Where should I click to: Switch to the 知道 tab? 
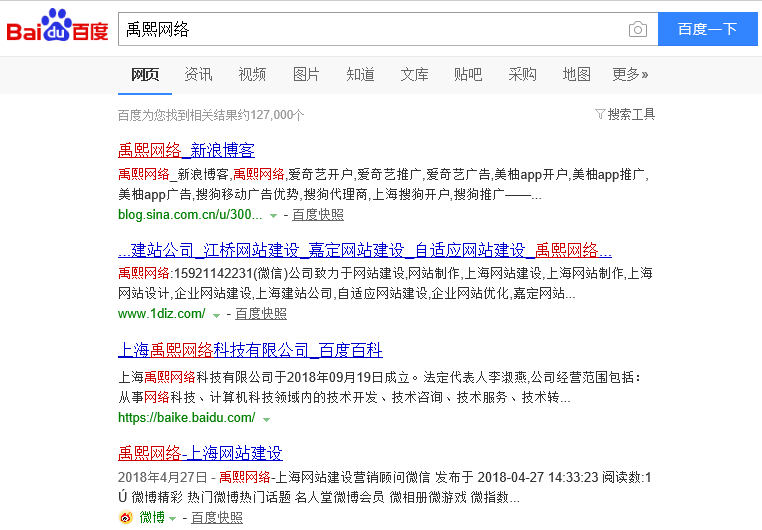361,74
